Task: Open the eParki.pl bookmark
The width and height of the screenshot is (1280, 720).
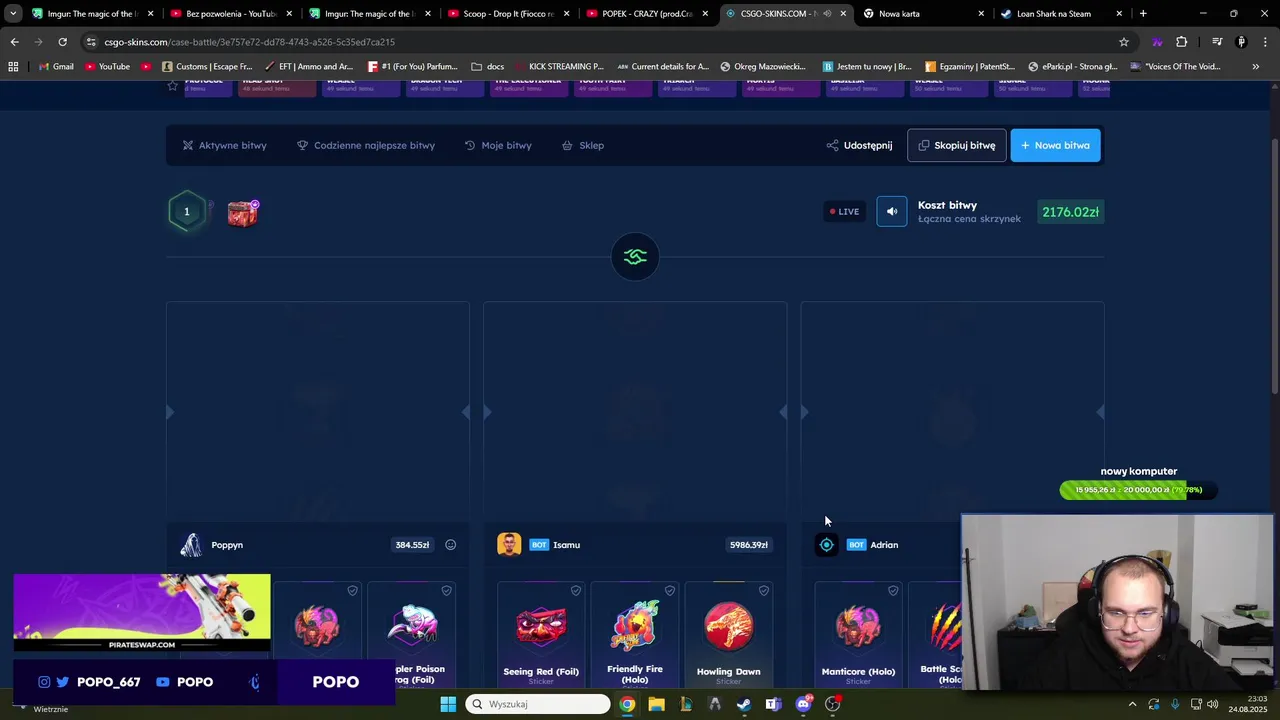Action: click(1072, 66)
